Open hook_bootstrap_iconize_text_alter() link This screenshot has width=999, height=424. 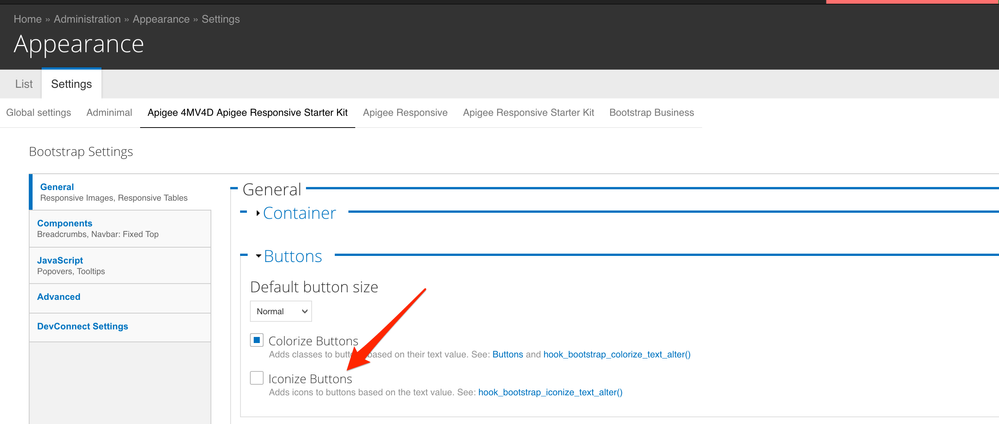point(550,392)
